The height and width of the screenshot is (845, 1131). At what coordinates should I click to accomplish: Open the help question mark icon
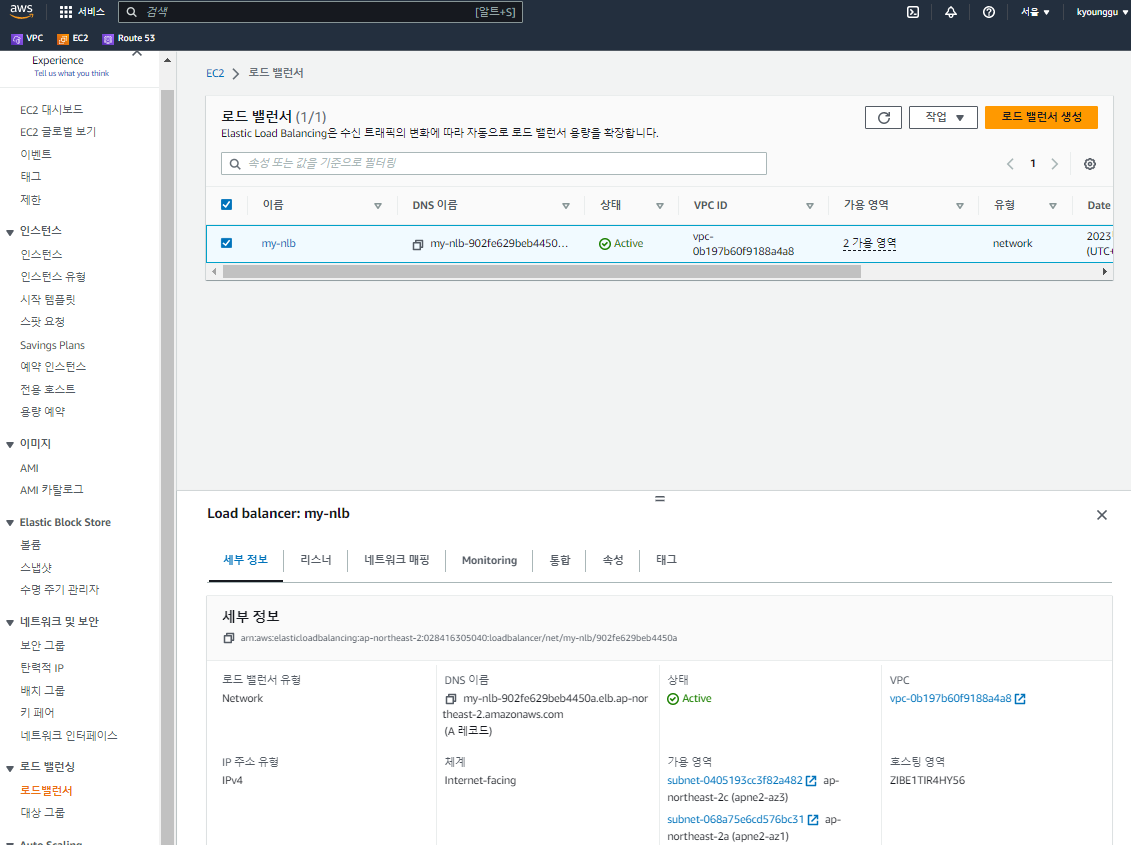(989, 12)
